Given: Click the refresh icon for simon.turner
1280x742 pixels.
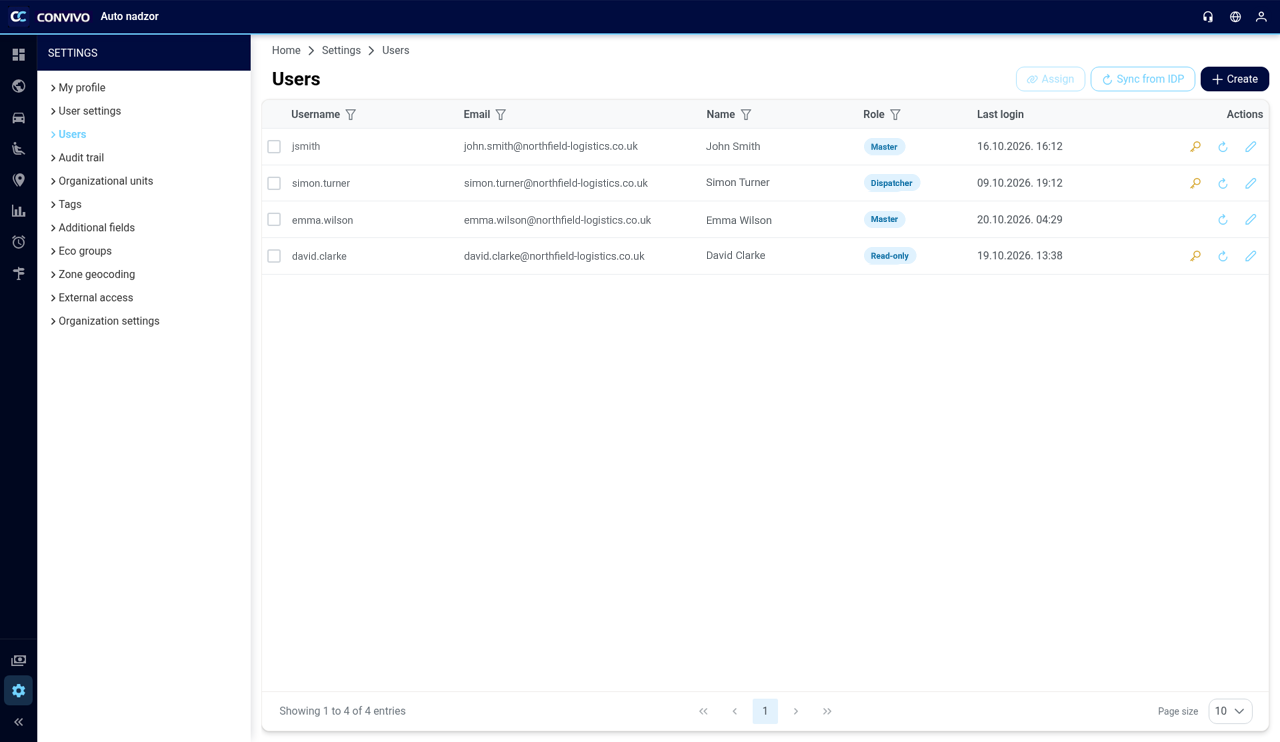Looking at the screenshot, I should click(1223, 183).
